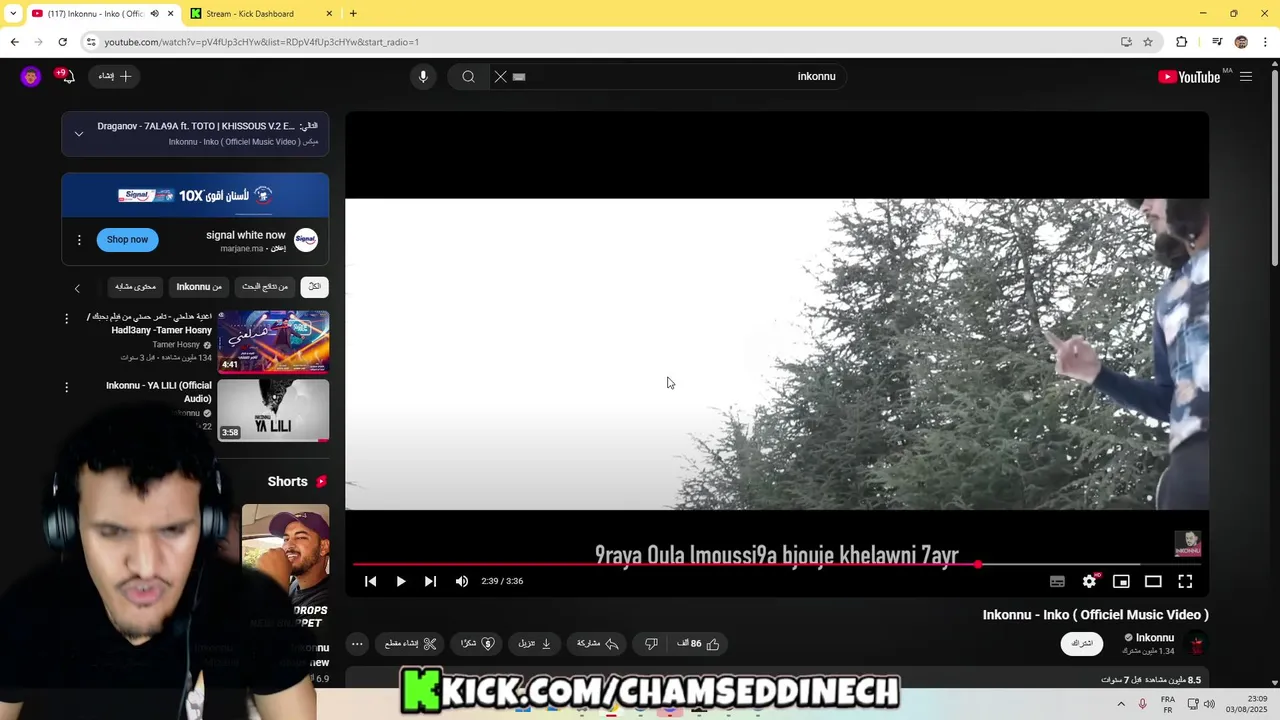Toggle subtitles in the video player

1057,581
